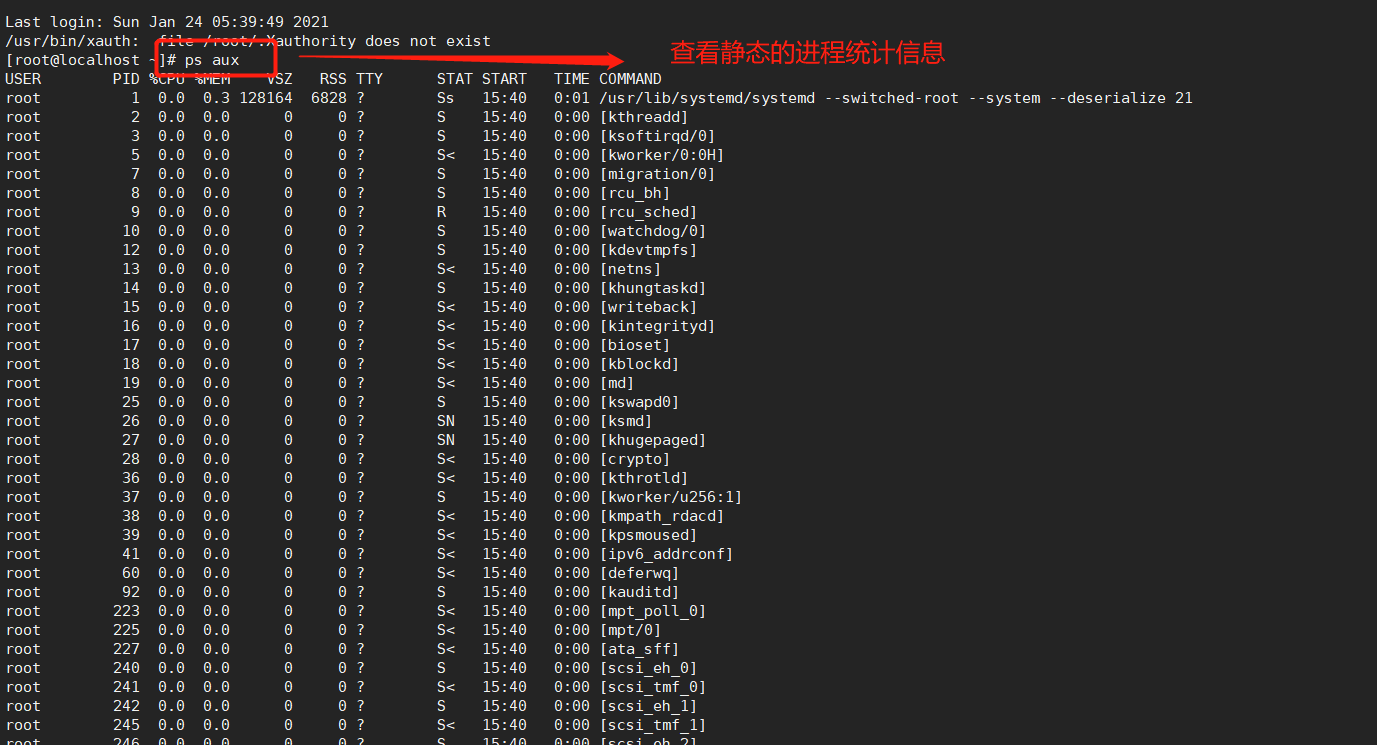
Task: Click the '[md]' process name
Action: (x=617, y=383)
